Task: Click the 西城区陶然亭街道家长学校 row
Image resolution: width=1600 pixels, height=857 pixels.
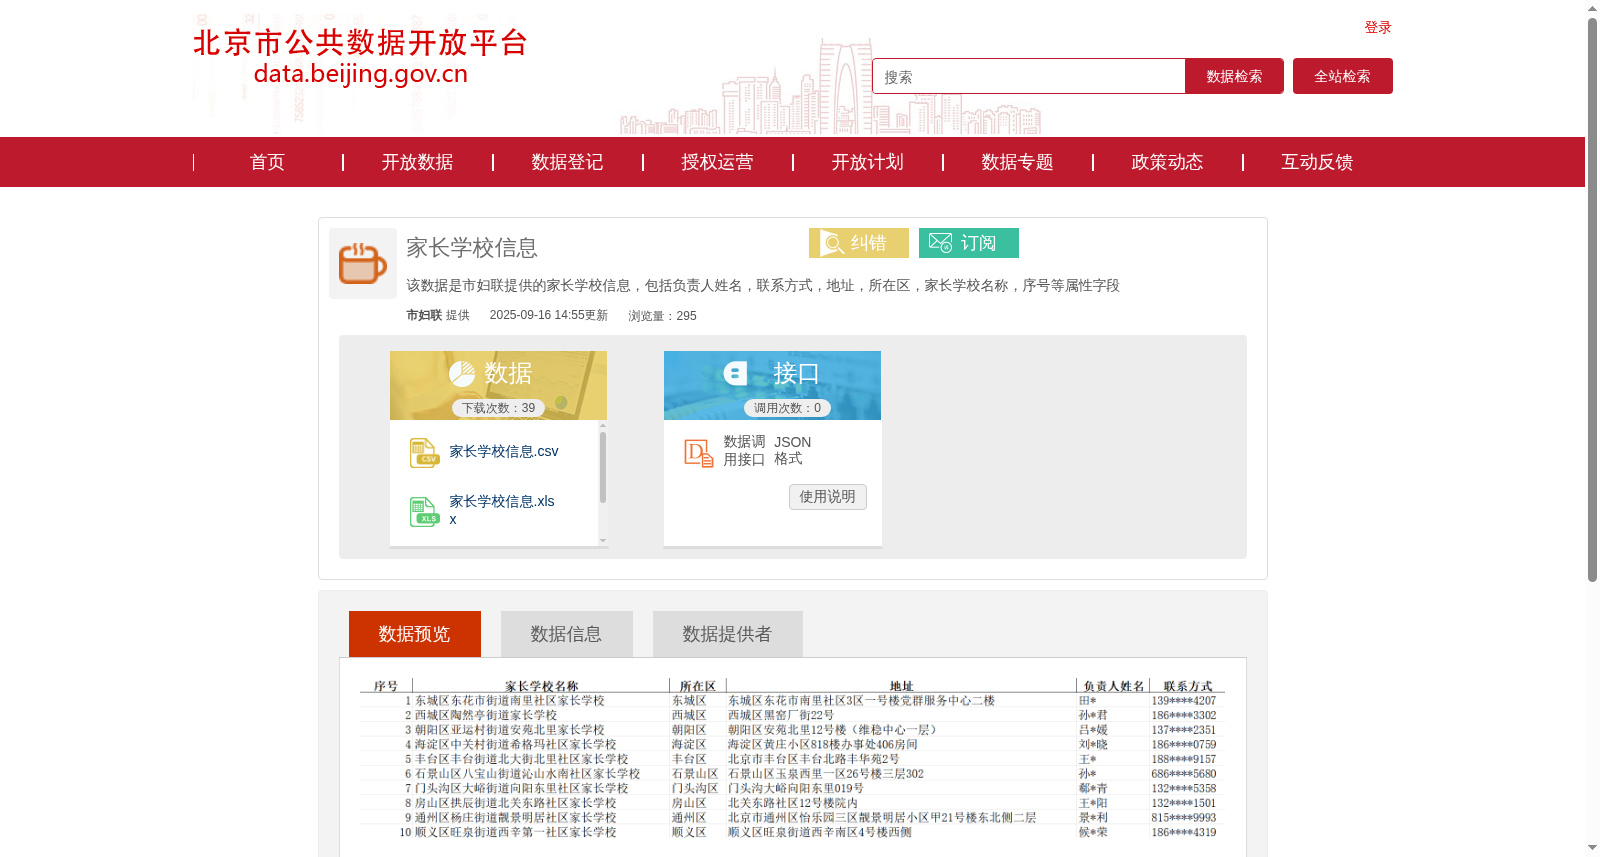Action: click(x=792, y=715)
